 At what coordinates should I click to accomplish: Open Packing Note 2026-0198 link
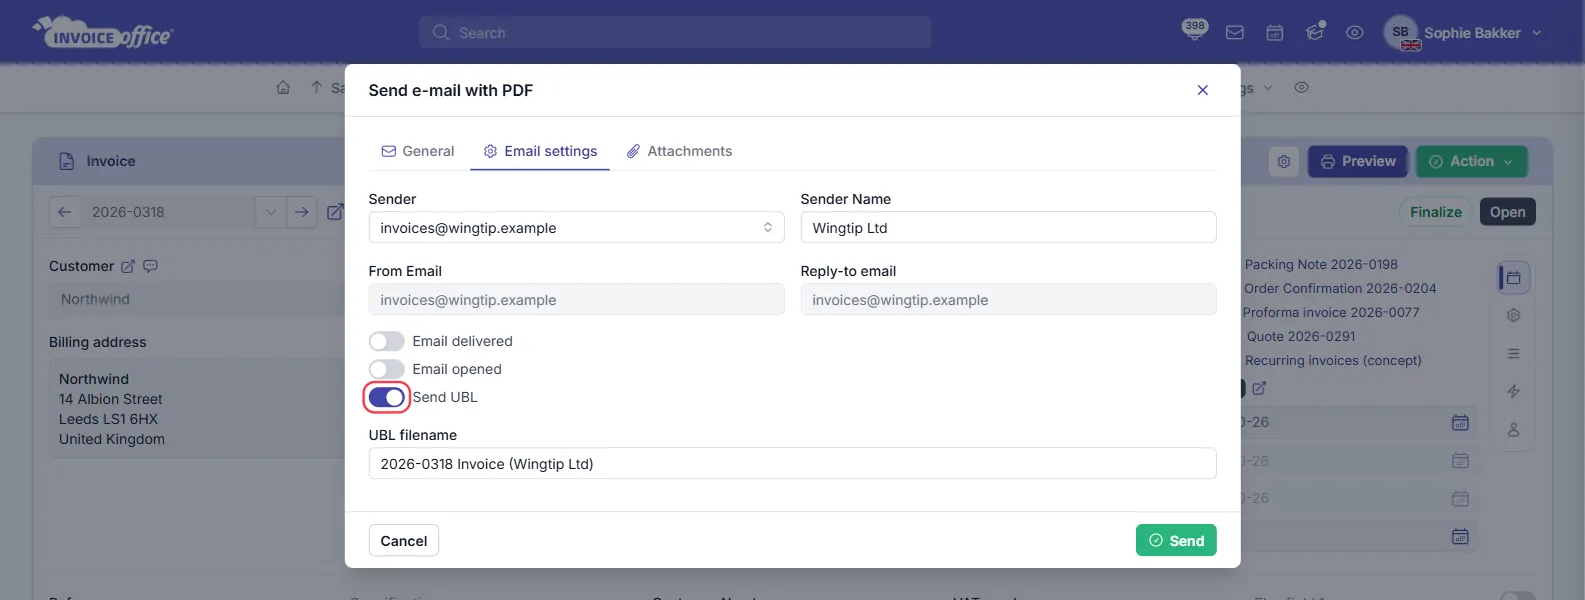(1321, 264)
